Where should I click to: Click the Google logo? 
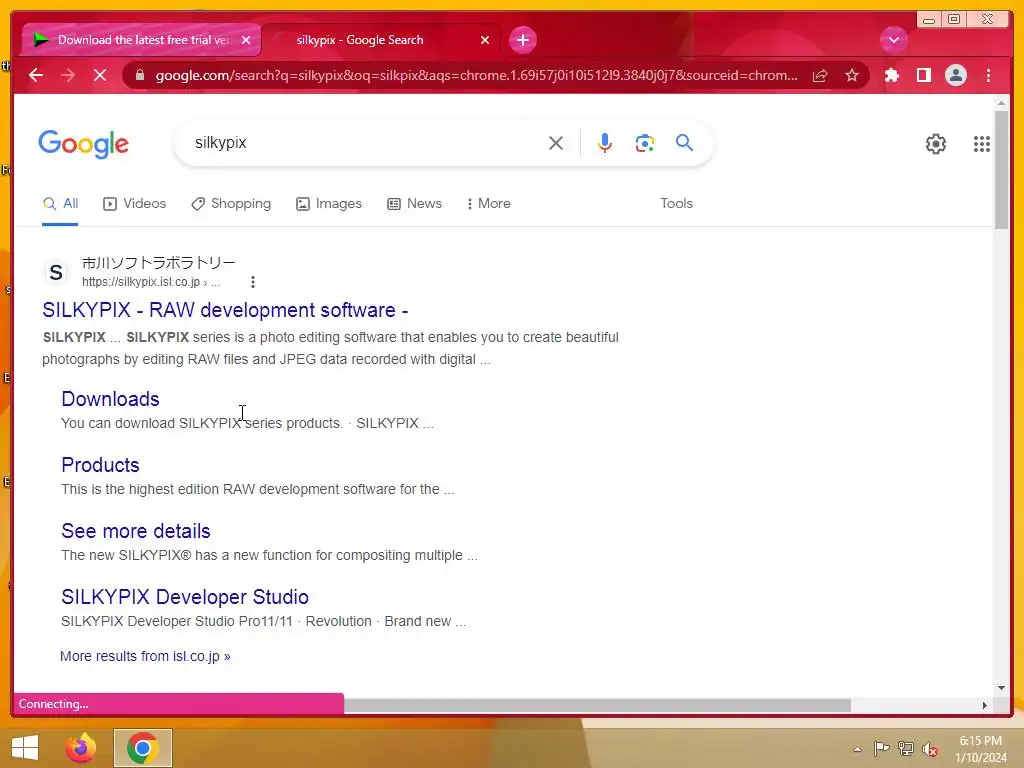[84, 144]
